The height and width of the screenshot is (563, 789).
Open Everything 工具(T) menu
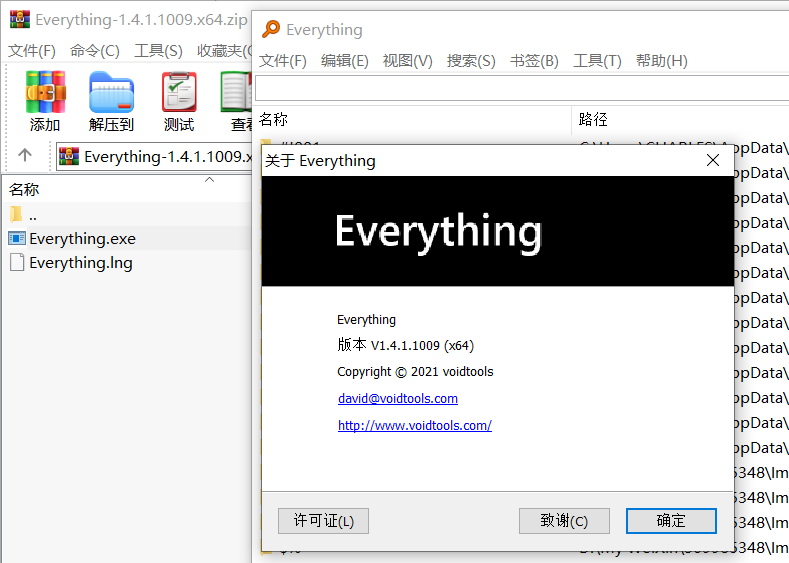pyautogui.click(x=597, y=61)
